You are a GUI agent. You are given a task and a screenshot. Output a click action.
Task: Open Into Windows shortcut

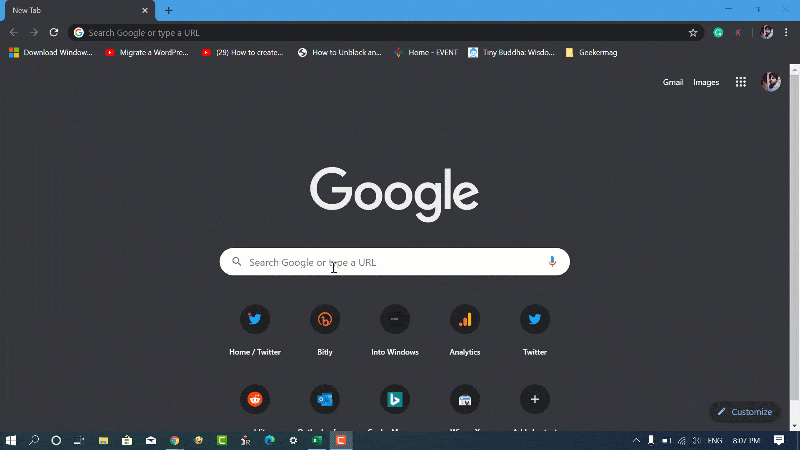click(395, 330)
